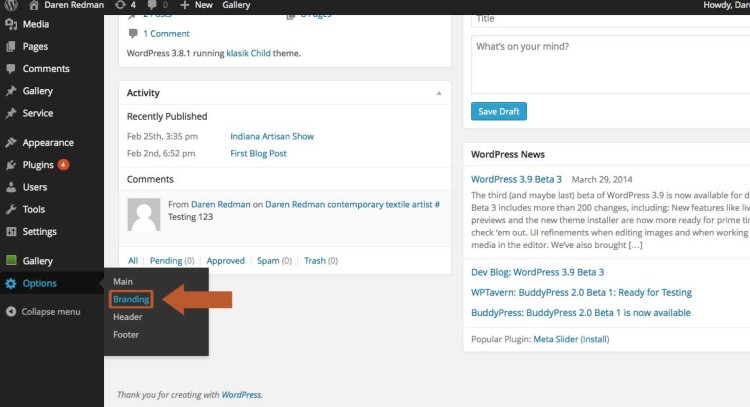Click the plus icon next to New
This screenshot has width=750, height=407.
tap(185, 5)
